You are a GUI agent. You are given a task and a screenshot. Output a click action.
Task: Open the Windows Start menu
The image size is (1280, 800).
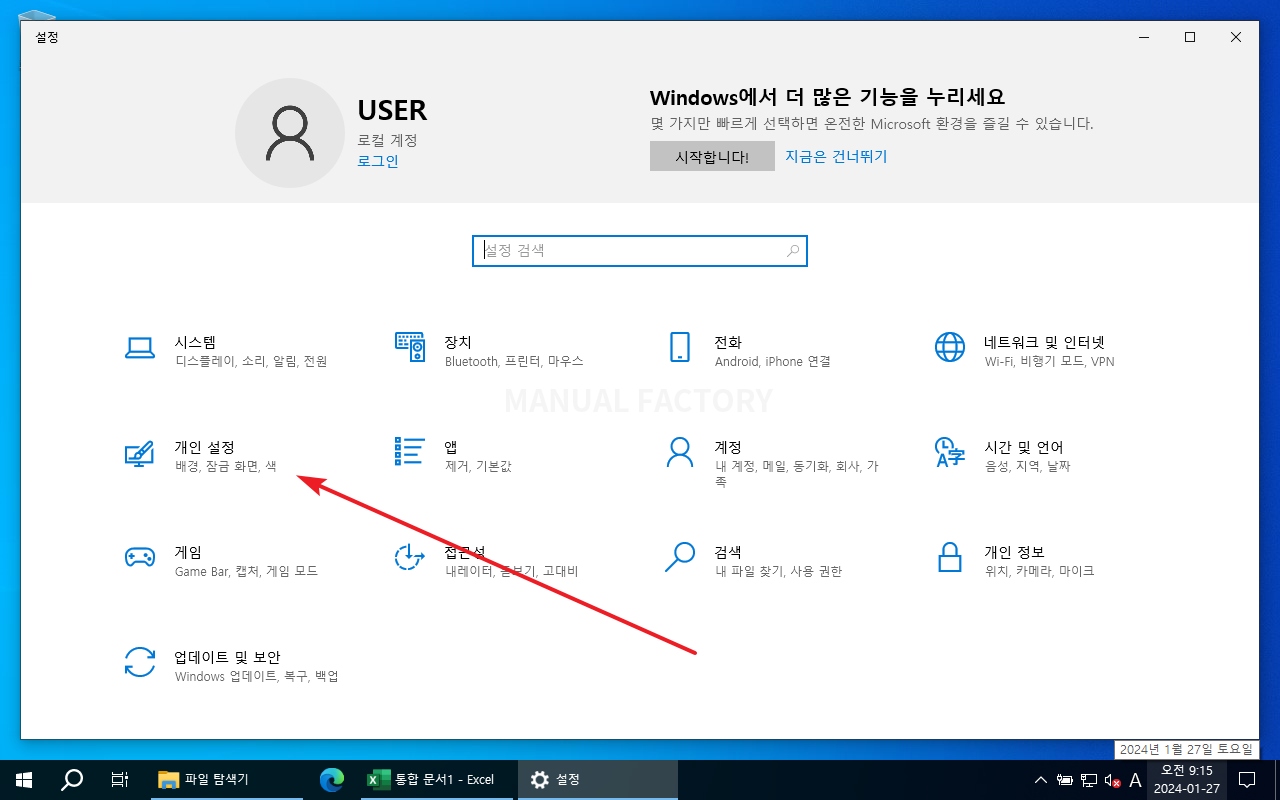pos(23,779)
